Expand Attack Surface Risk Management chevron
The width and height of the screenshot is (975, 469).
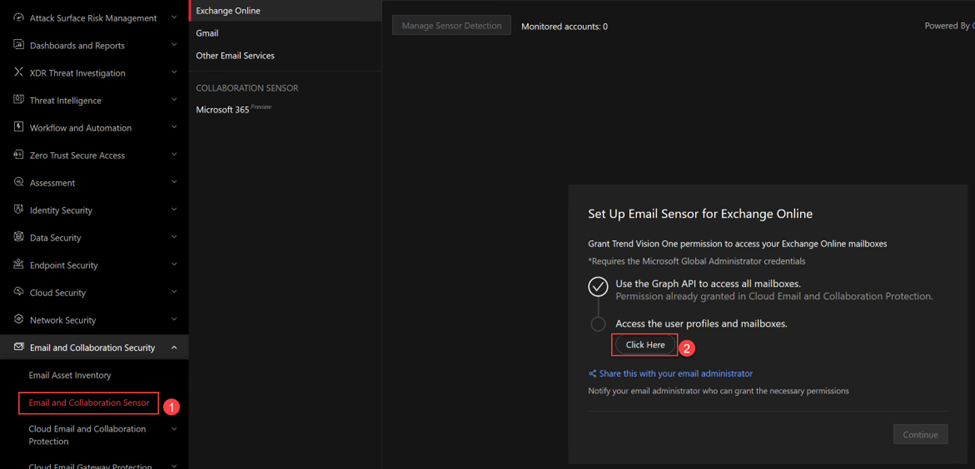[x=174, y=18]
